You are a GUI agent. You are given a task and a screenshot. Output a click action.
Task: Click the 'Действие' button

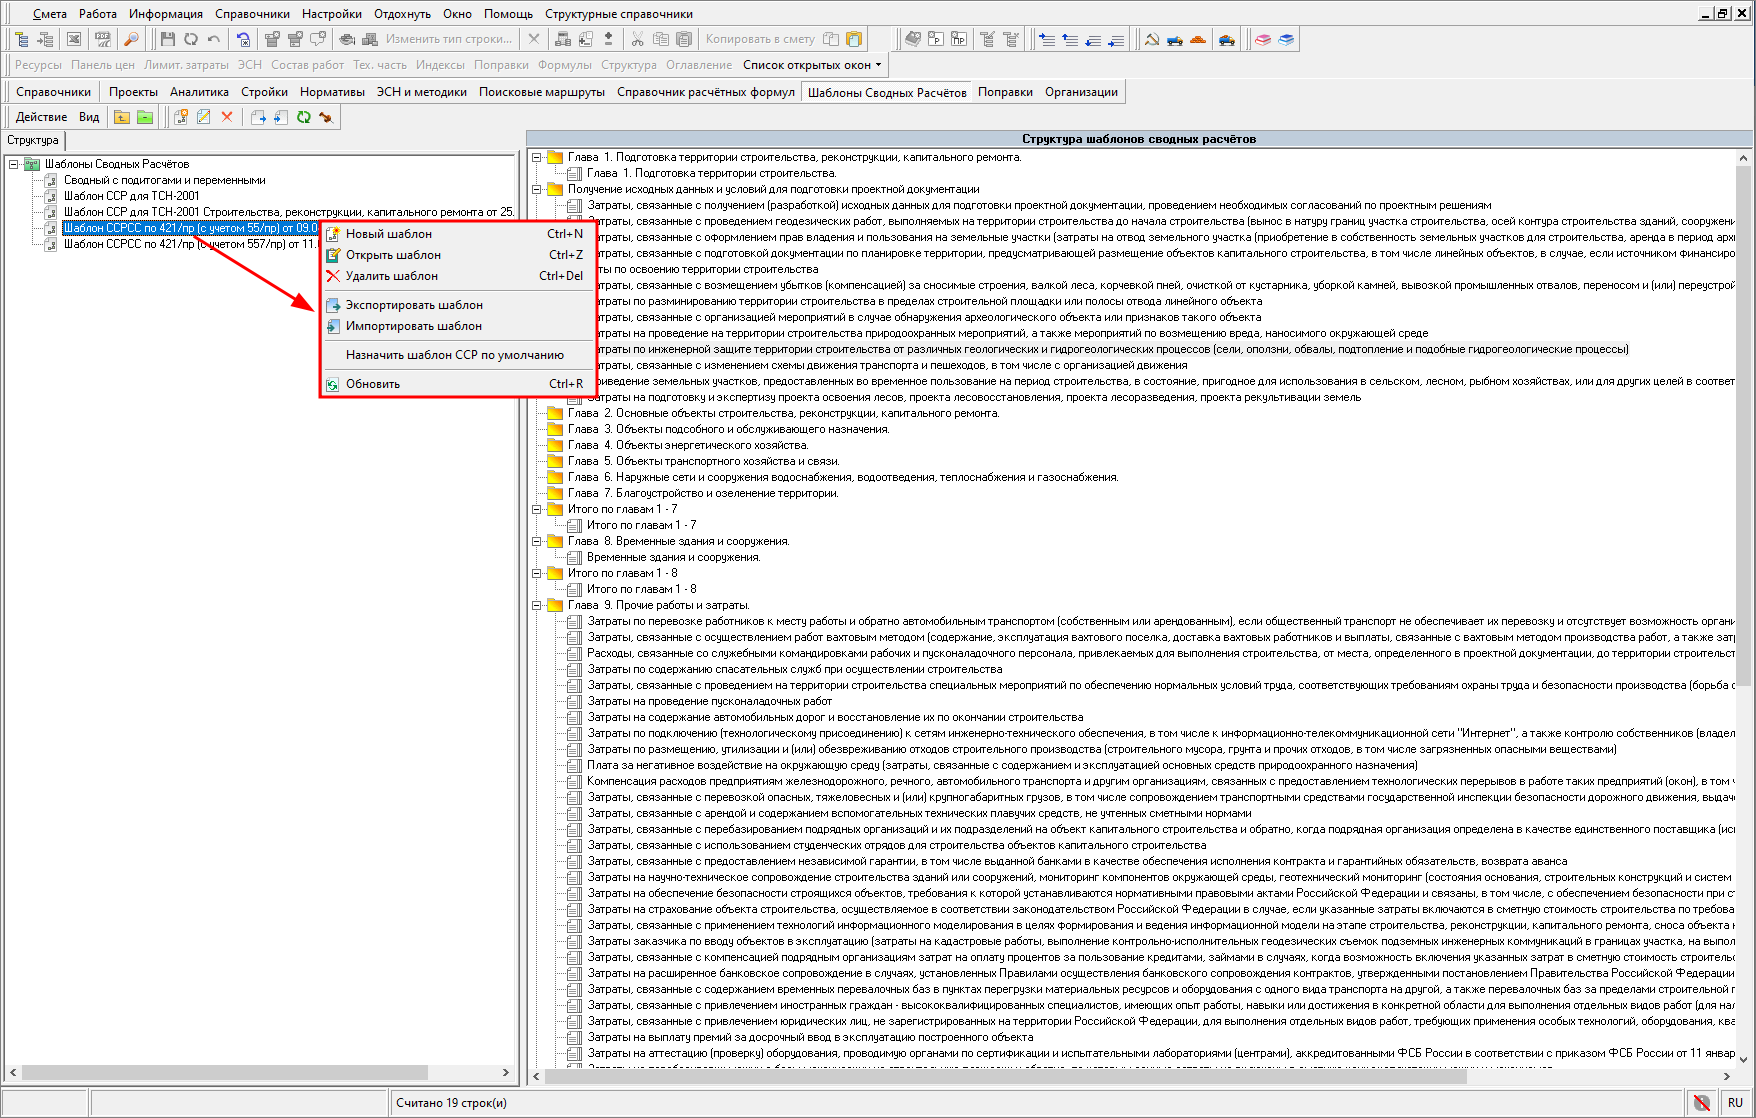(41, 117)
